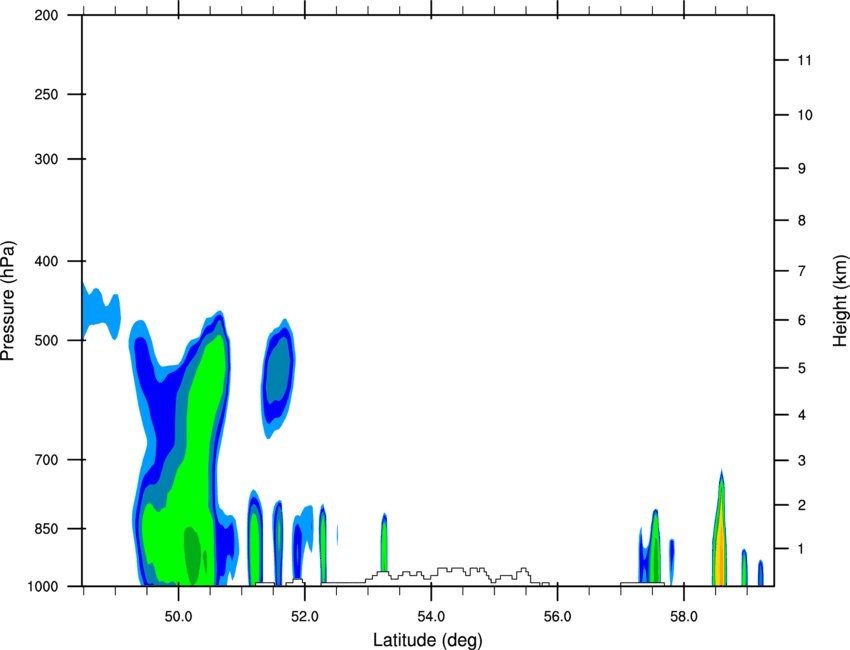Select the 500 pressure tick label
This screenshot has width=850, height=650.
pos(46,340)
